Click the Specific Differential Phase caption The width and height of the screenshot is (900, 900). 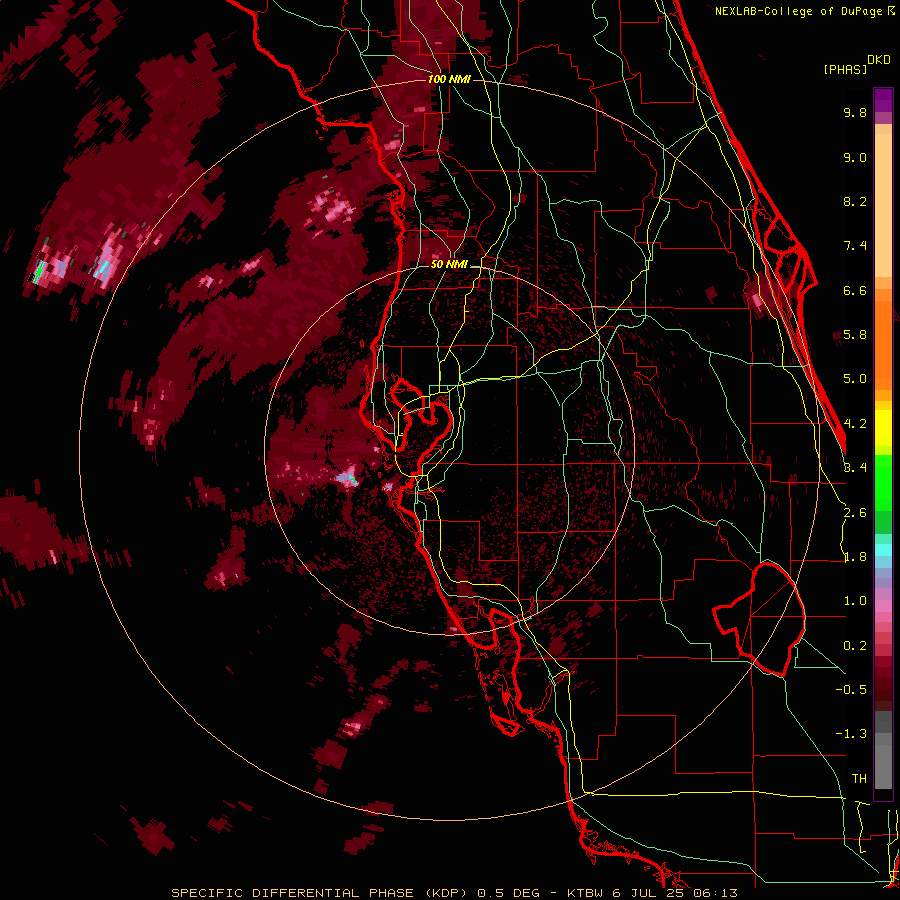tap(454, 893)
